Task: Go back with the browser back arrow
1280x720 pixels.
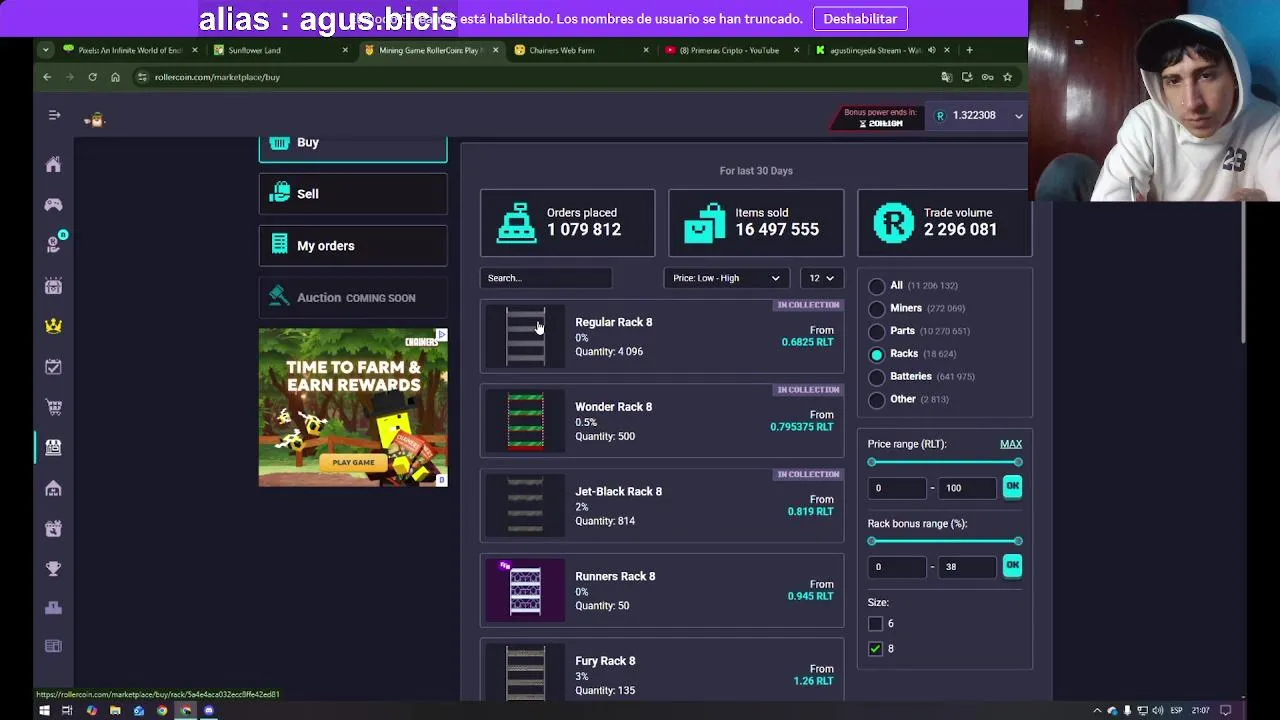Action: coord(47,77)
